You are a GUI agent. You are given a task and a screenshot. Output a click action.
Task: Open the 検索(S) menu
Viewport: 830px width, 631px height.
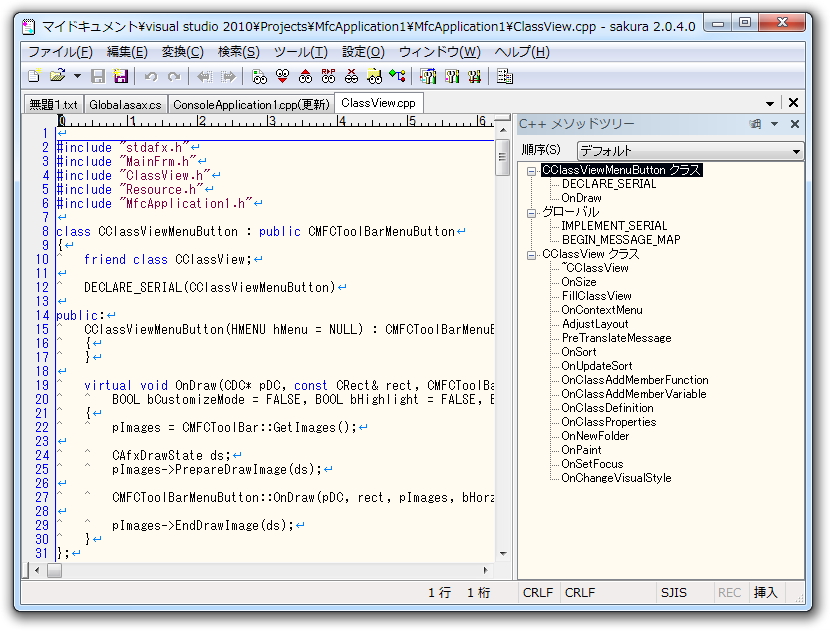click(238, 52)
